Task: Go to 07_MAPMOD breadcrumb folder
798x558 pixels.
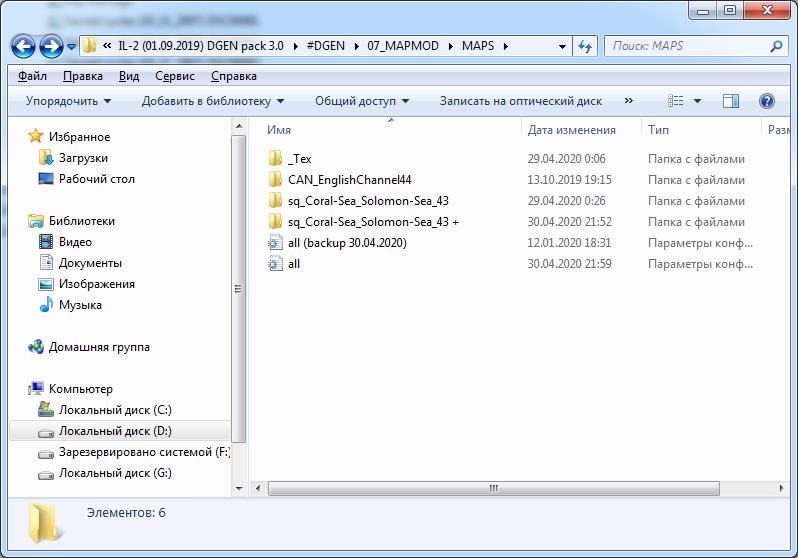Action: (x=403, y=46)
